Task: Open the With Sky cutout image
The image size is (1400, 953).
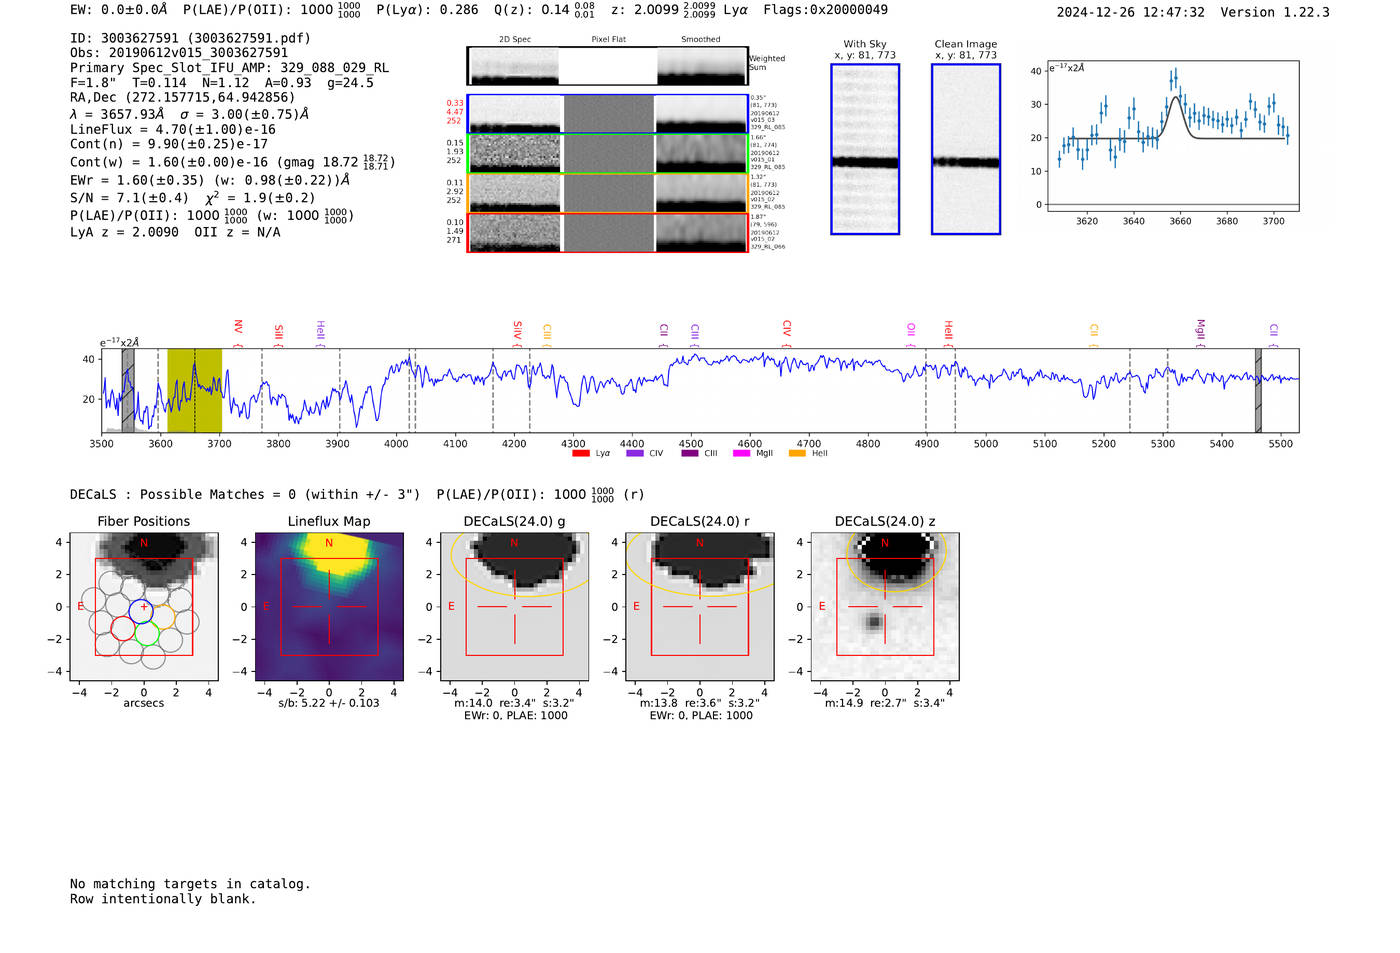Action: (x=865, y=149)
